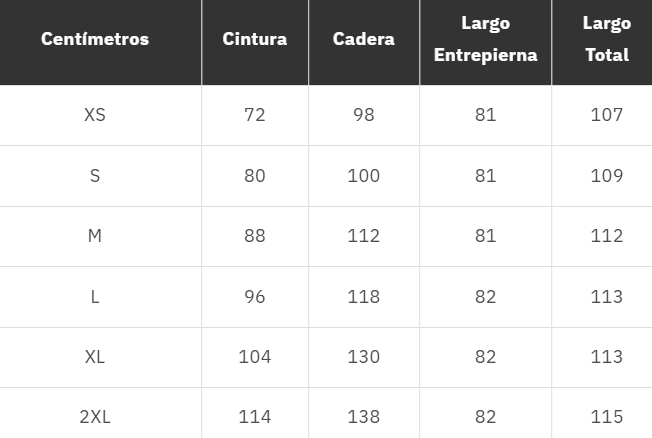
Task: Select the Largo Total column header
Action: 606,39
